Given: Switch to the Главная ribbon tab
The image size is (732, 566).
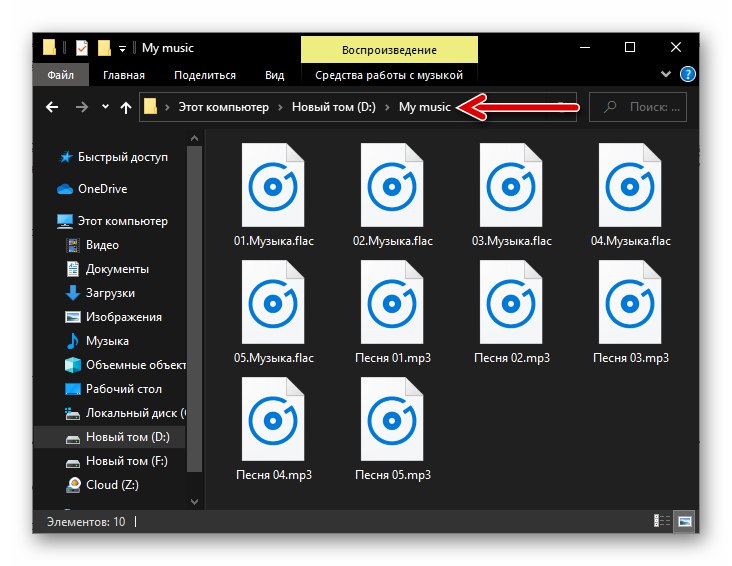Looking at the screenshot, I should click(124, 75).
